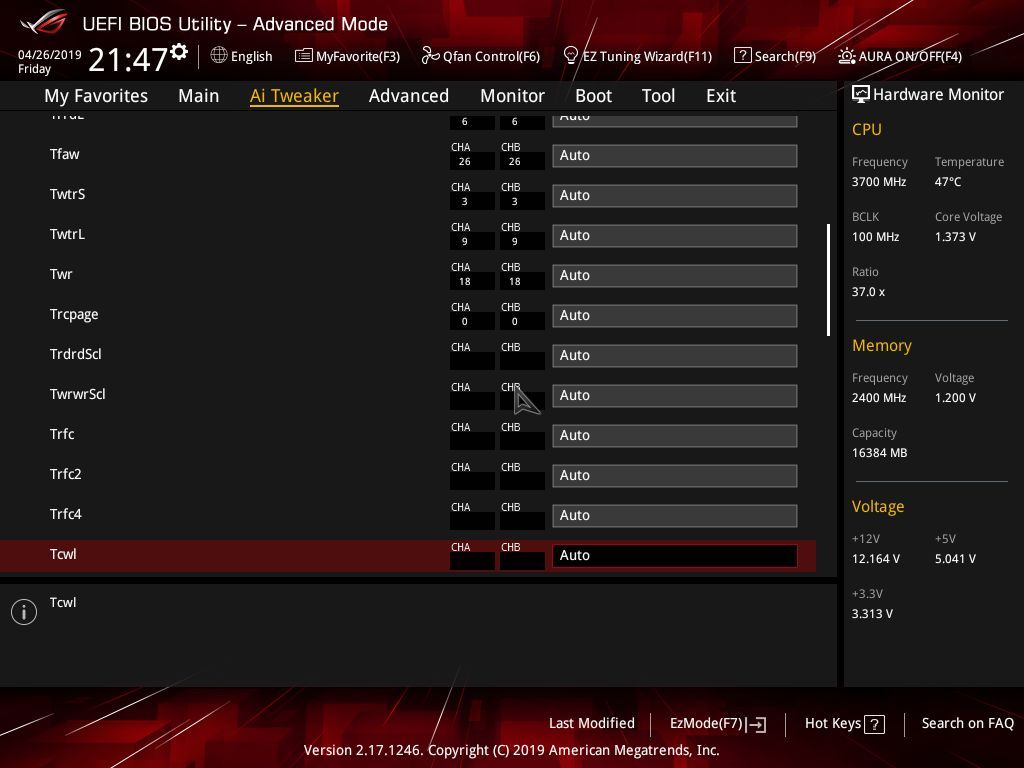Image resolution: width=1024 pixels, height=768 pixels.
Task: Go to the Boot tab
Action: pyautogui.click(x=593, y=96)
